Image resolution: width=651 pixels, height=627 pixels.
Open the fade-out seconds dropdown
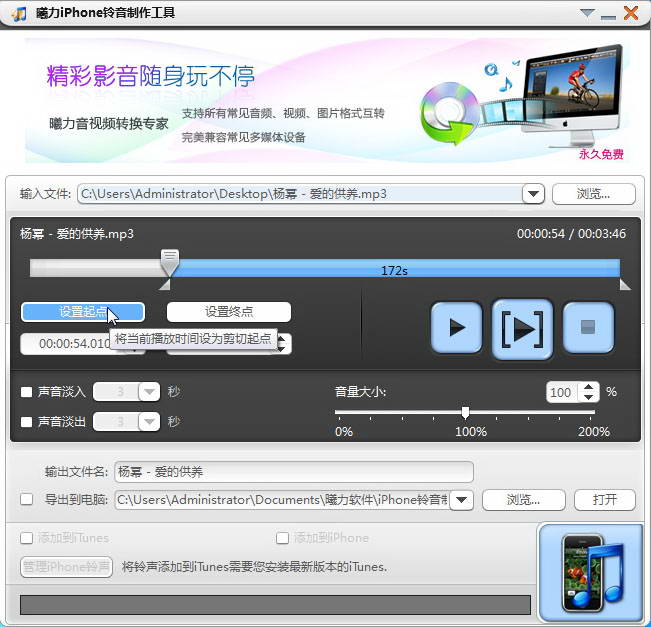tap(149, 422)
